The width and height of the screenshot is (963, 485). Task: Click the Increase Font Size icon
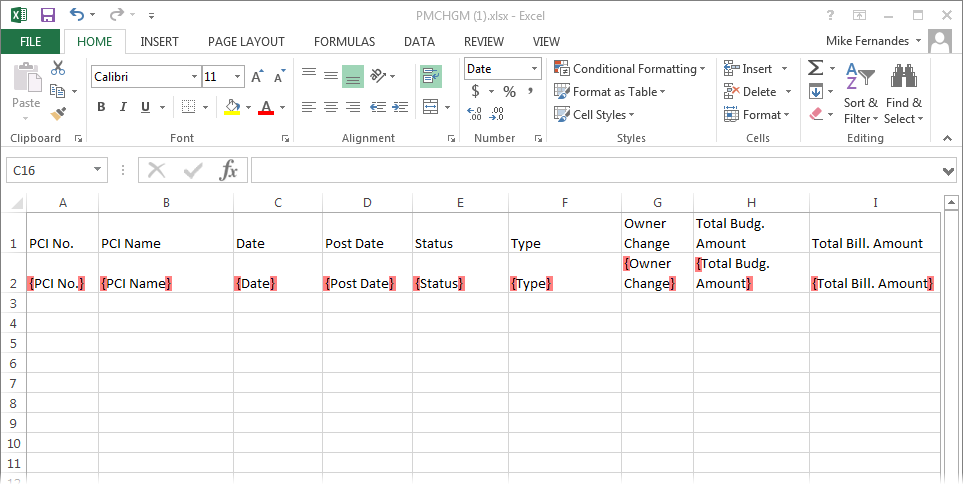pos(257,77)
